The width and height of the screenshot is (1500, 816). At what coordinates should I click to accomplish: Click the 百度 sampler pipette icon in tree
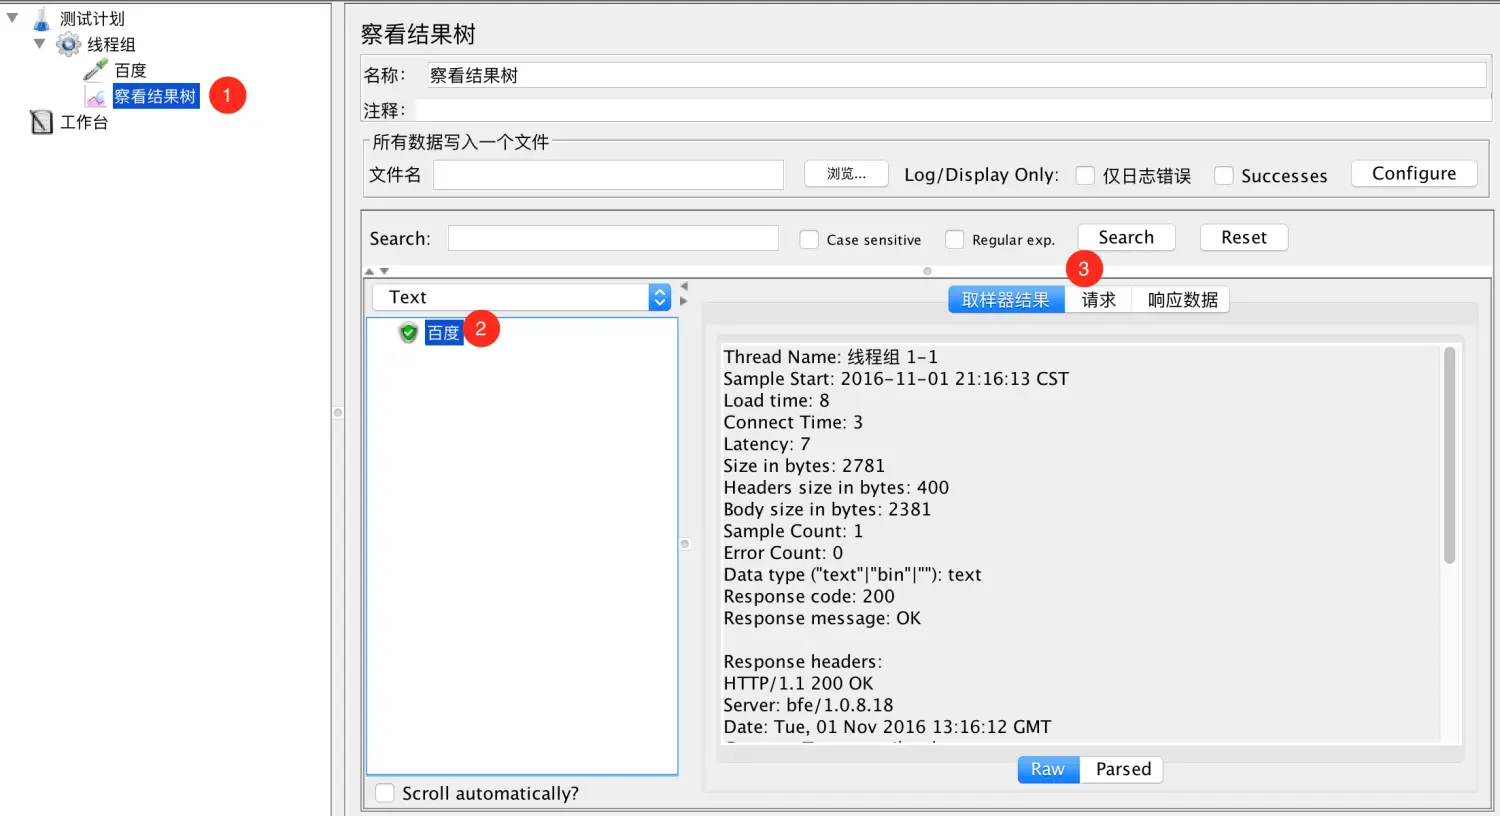coord(95,70)
